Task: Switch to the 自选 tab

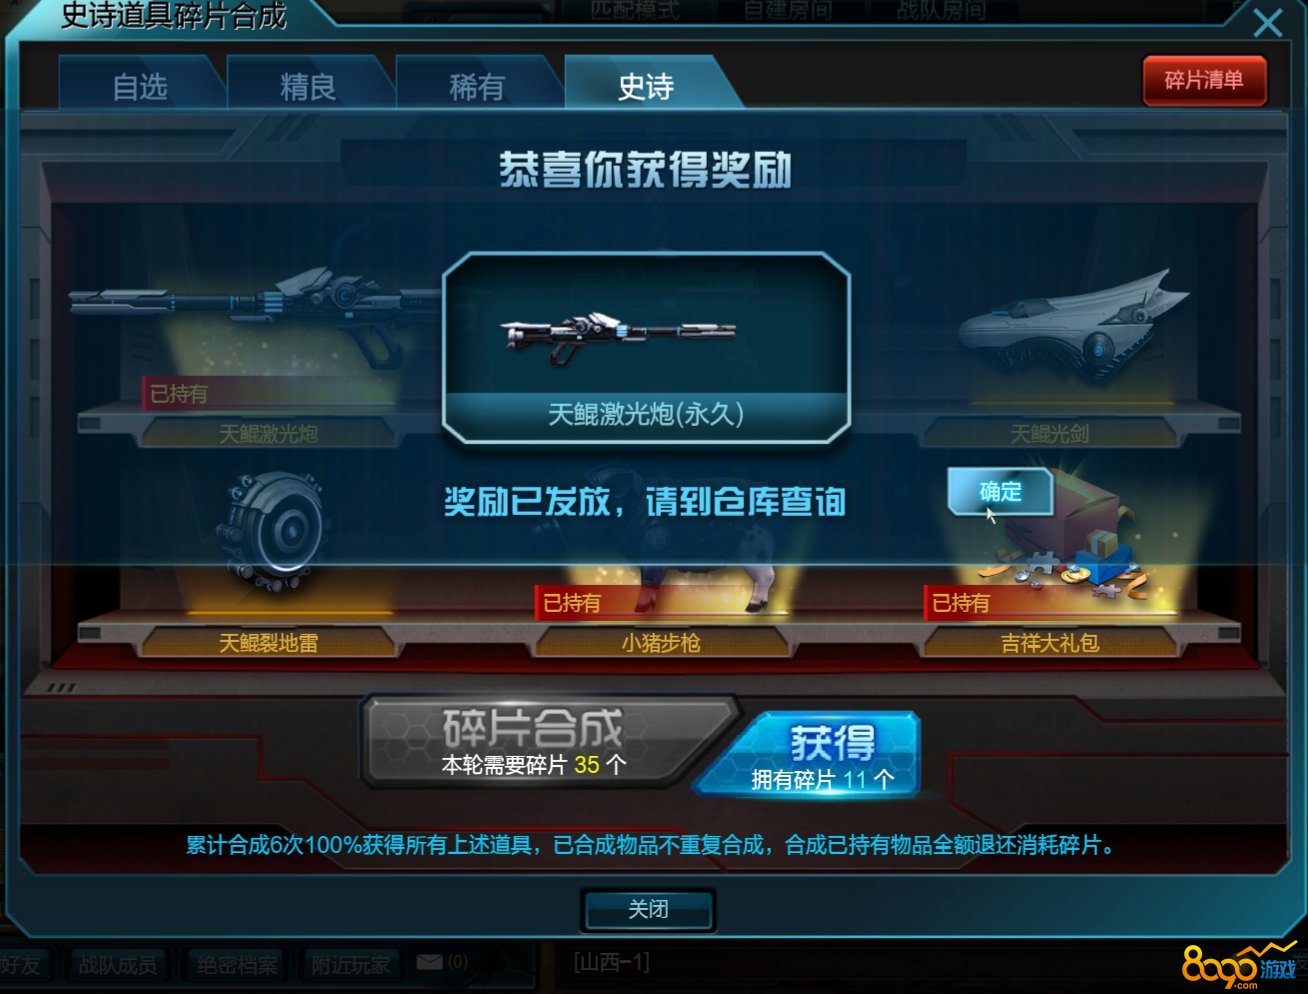Action: pyautogui.click(x=141, y=86)
